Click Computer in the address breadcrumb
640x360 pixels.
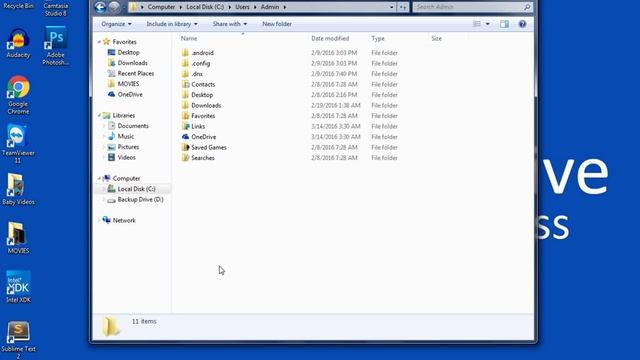[161, 7]
